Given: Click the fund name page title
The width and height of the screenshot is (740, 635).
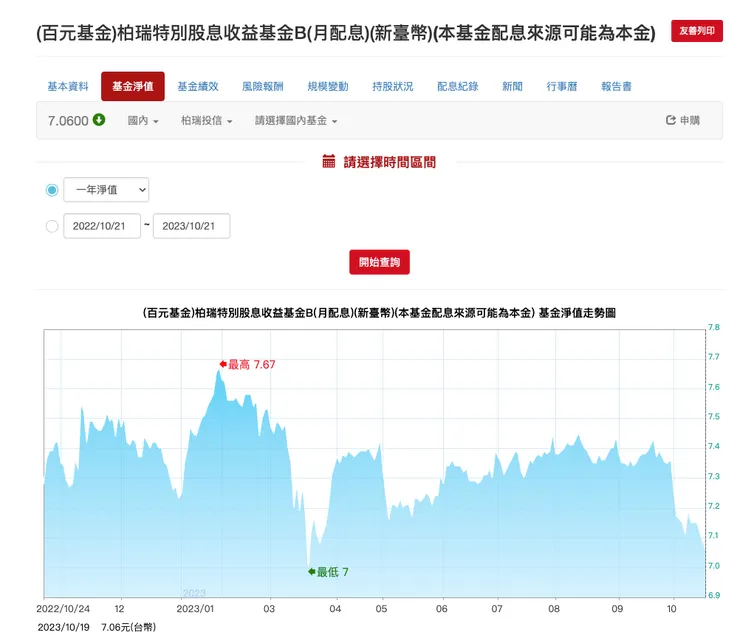Looking at the screenshot, I should [346, 33].
